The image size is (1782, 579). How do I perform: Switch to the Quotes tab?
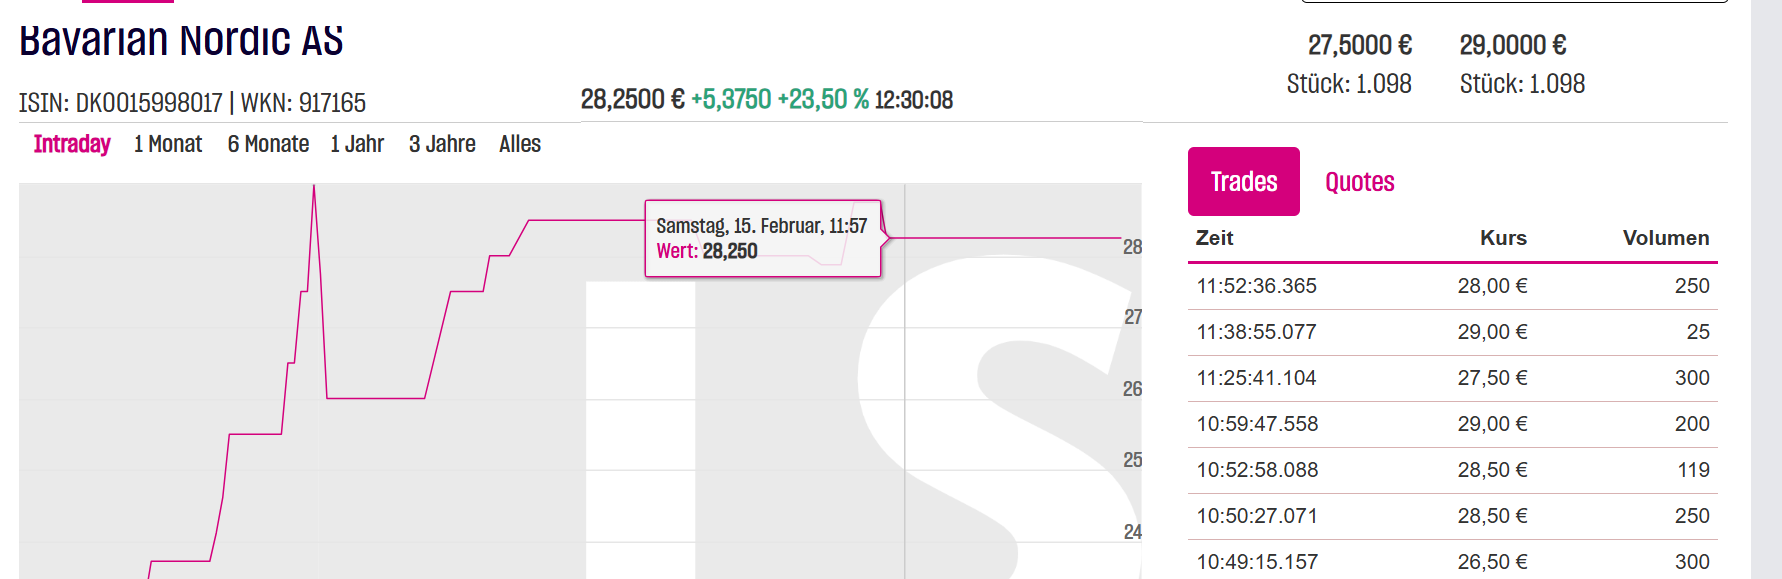pos(1359,181)
